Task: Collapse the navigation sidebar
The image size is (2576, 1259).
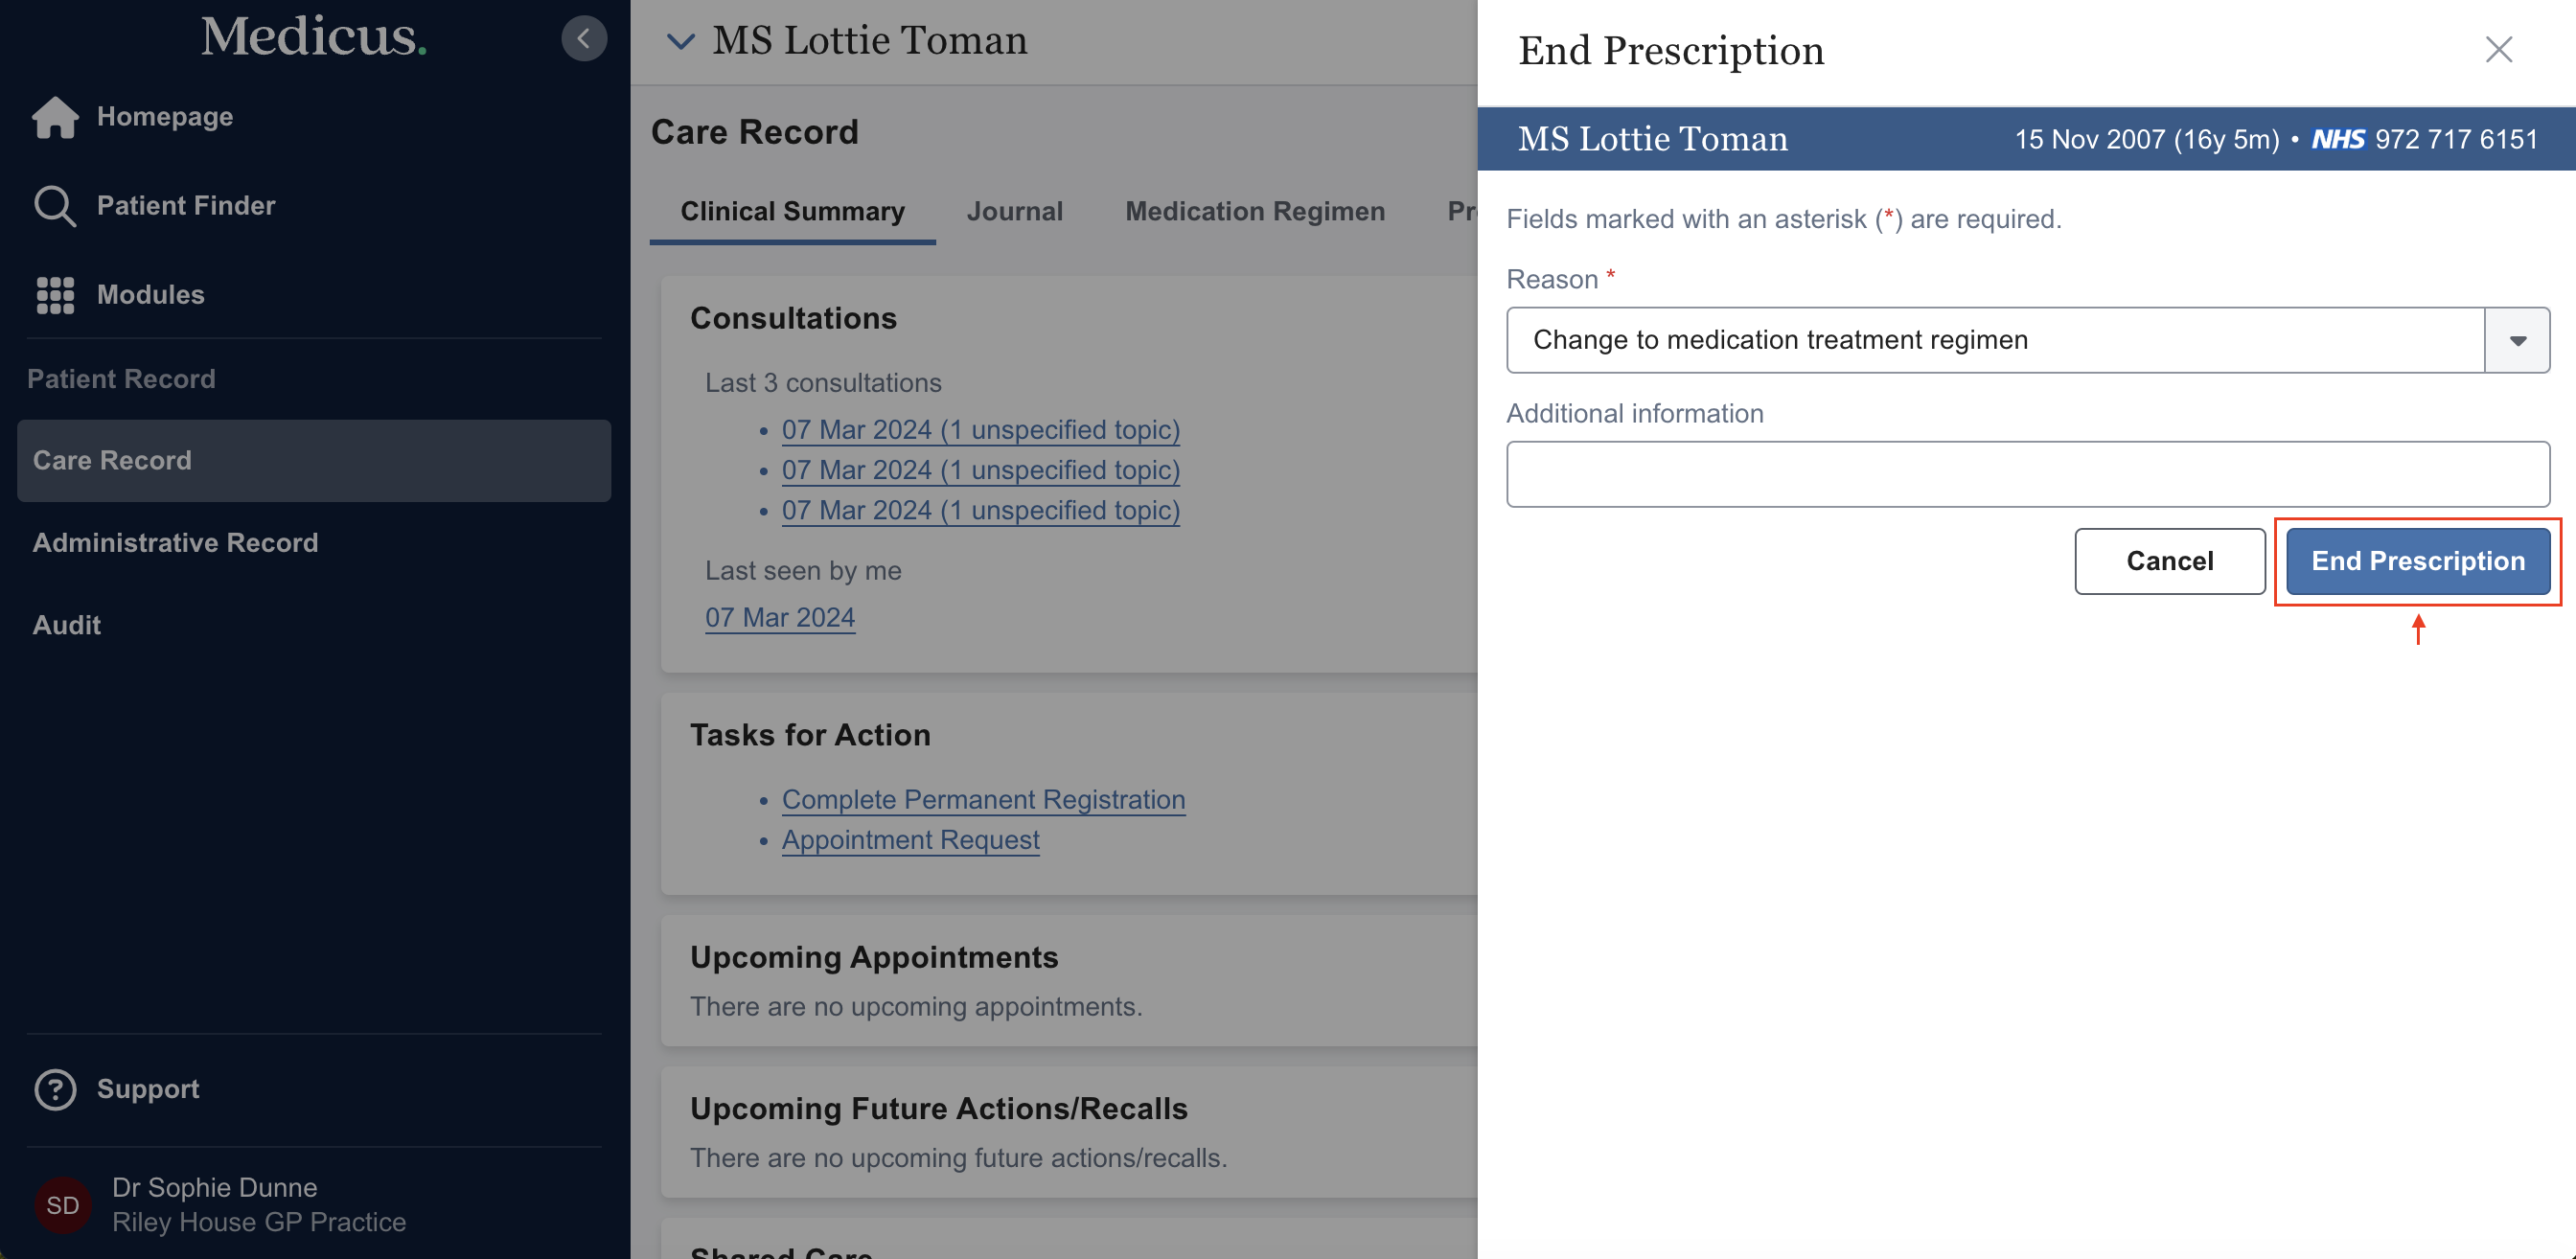Action: [584, 38]
